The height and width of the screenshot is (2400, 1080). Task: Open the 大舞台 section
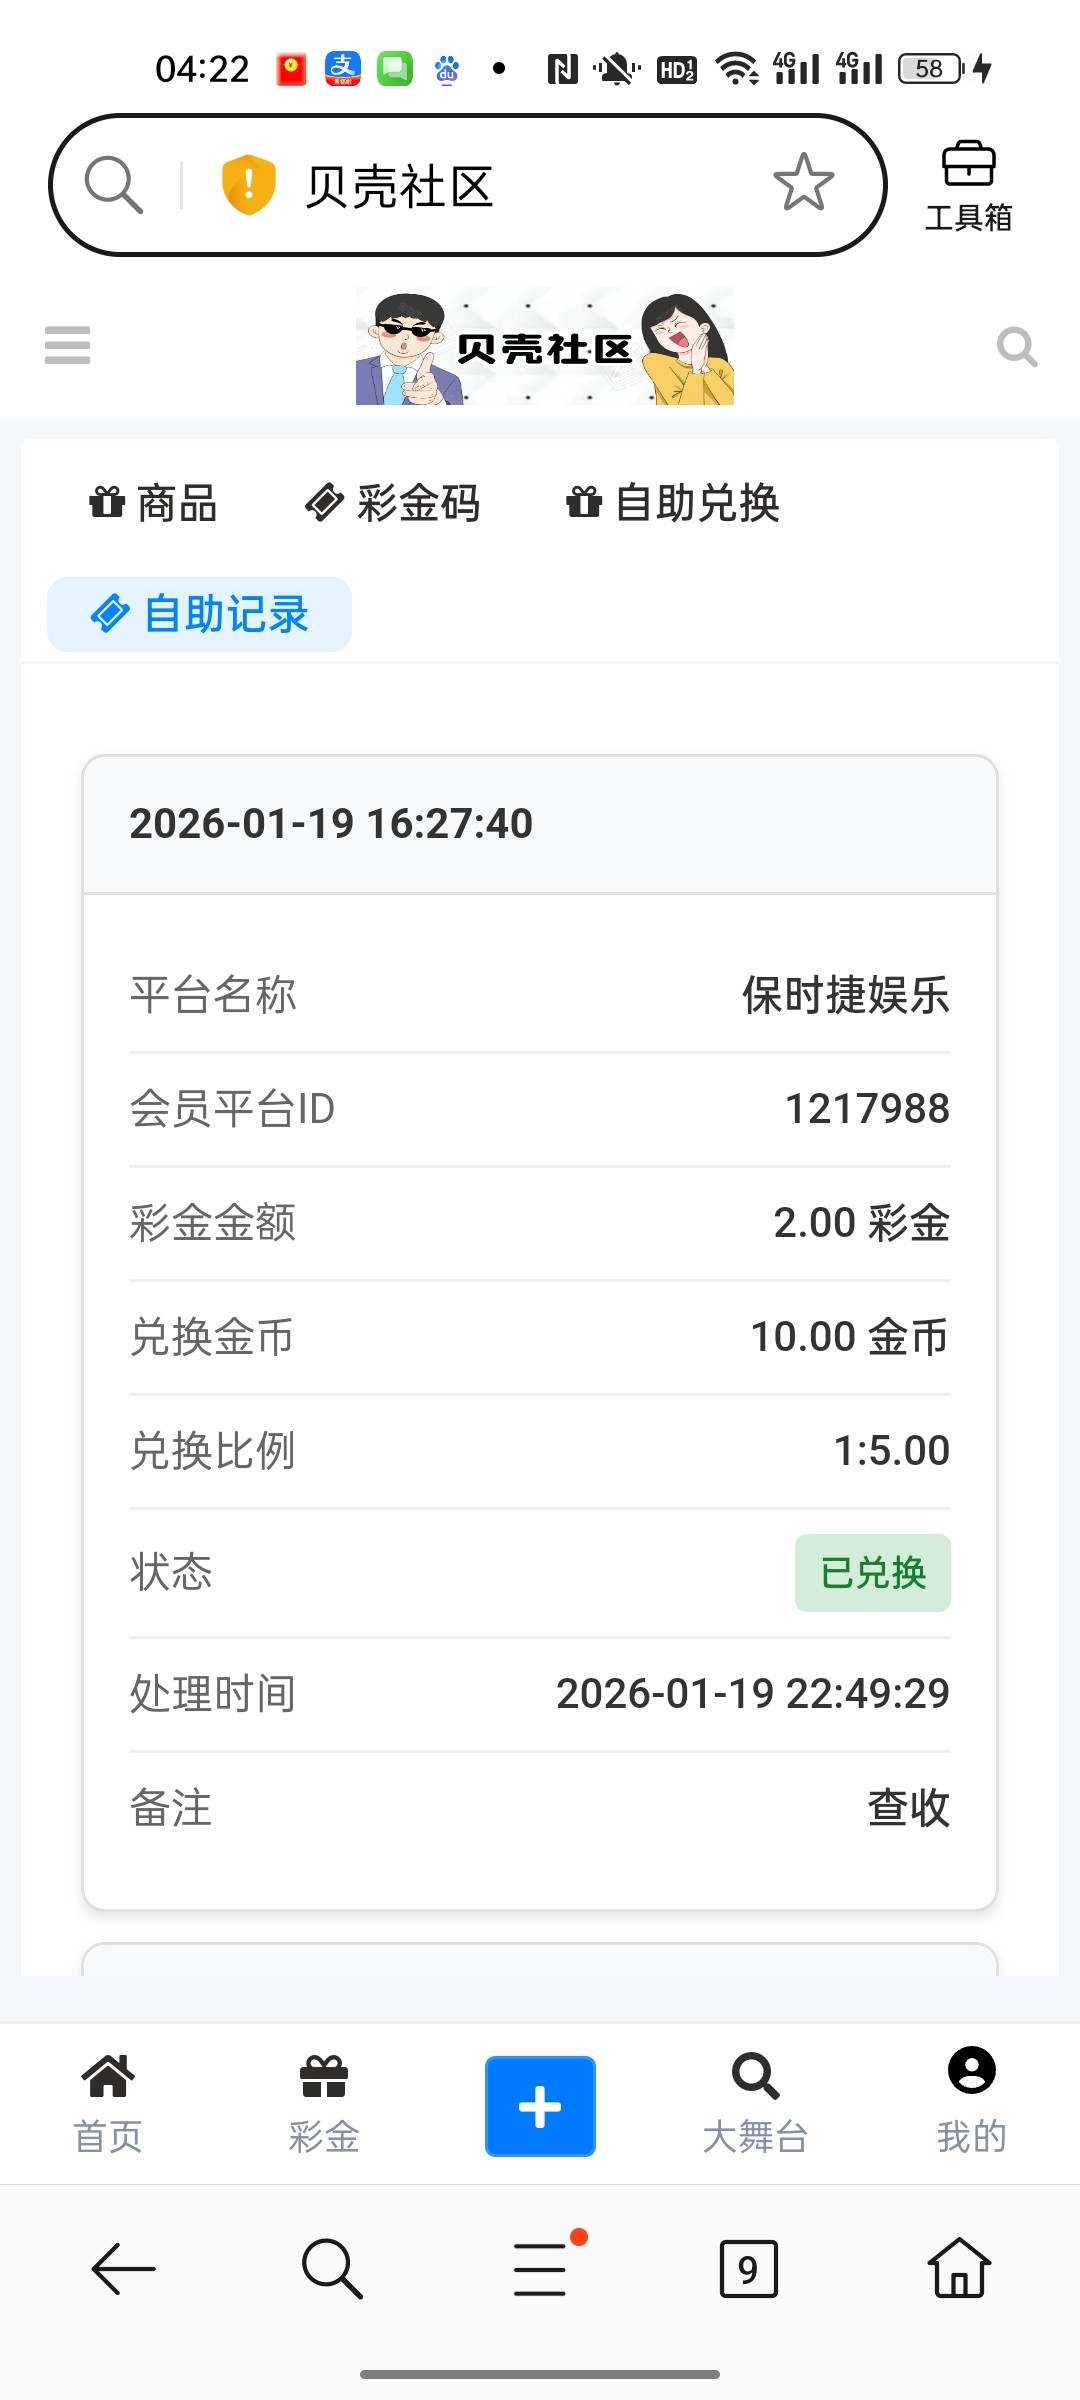(x=755, y=2105)
